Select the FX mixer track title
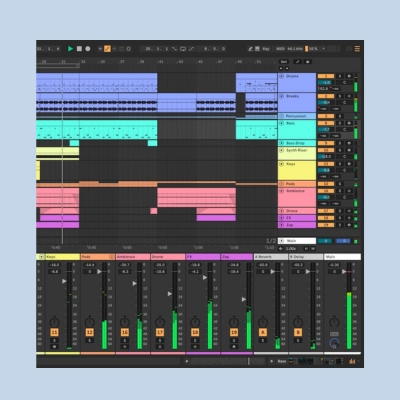The width and height of the screenshot is (400, 400). (x=203, y=257)
